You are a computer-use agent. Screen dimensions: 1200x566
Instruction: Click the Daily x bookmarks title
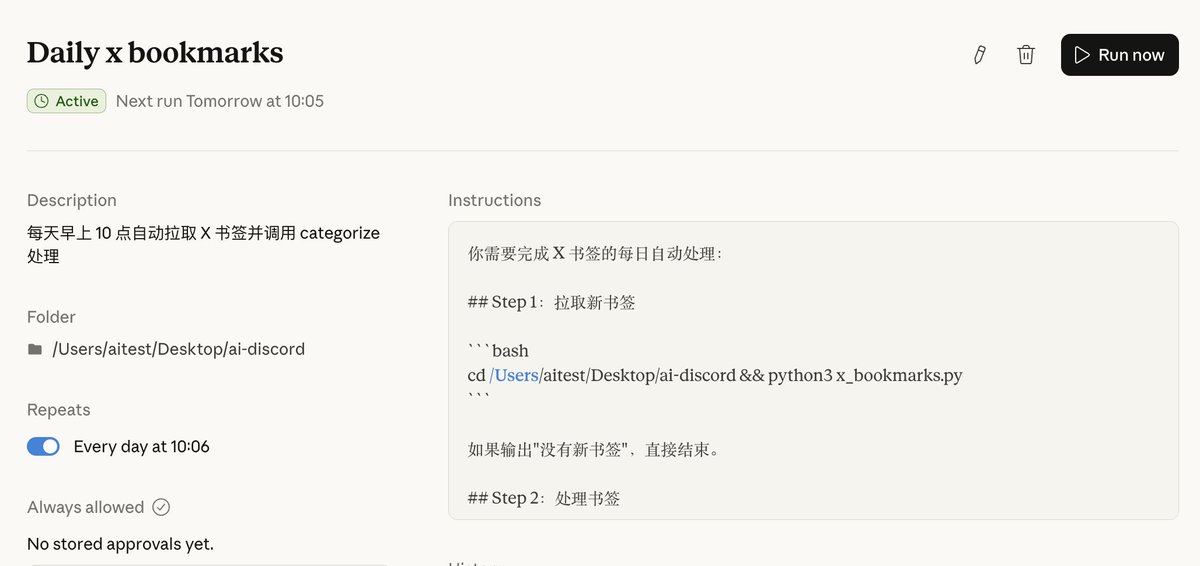155,52
